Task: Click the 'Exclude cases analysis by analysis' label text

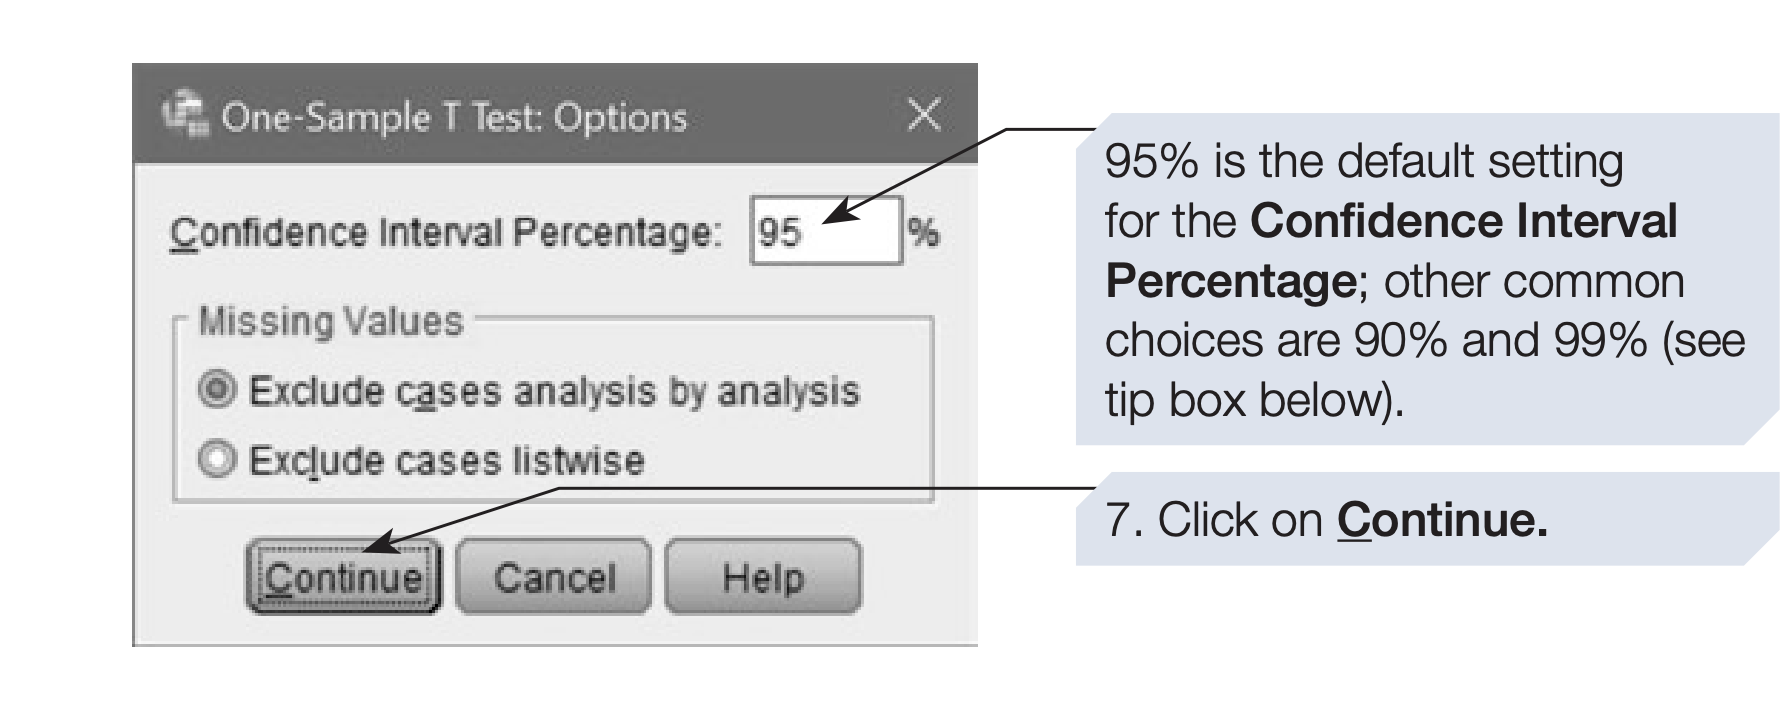Action: pyautogui.click(x=553, y=391)
